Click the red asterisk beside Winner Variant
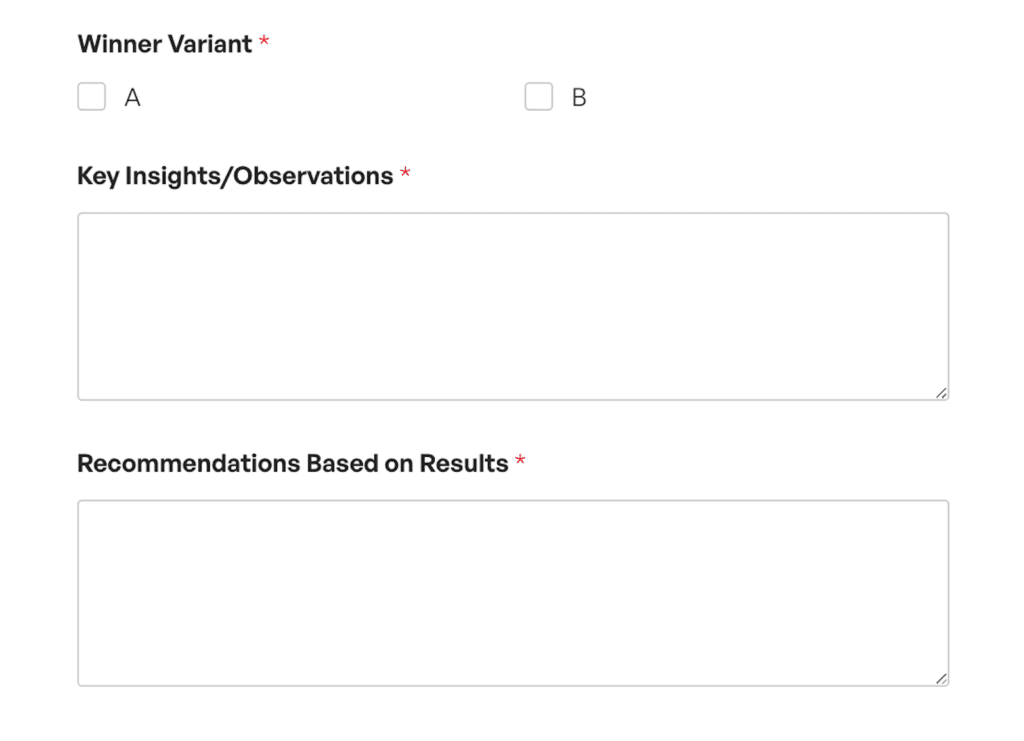 tap(264, 41)
